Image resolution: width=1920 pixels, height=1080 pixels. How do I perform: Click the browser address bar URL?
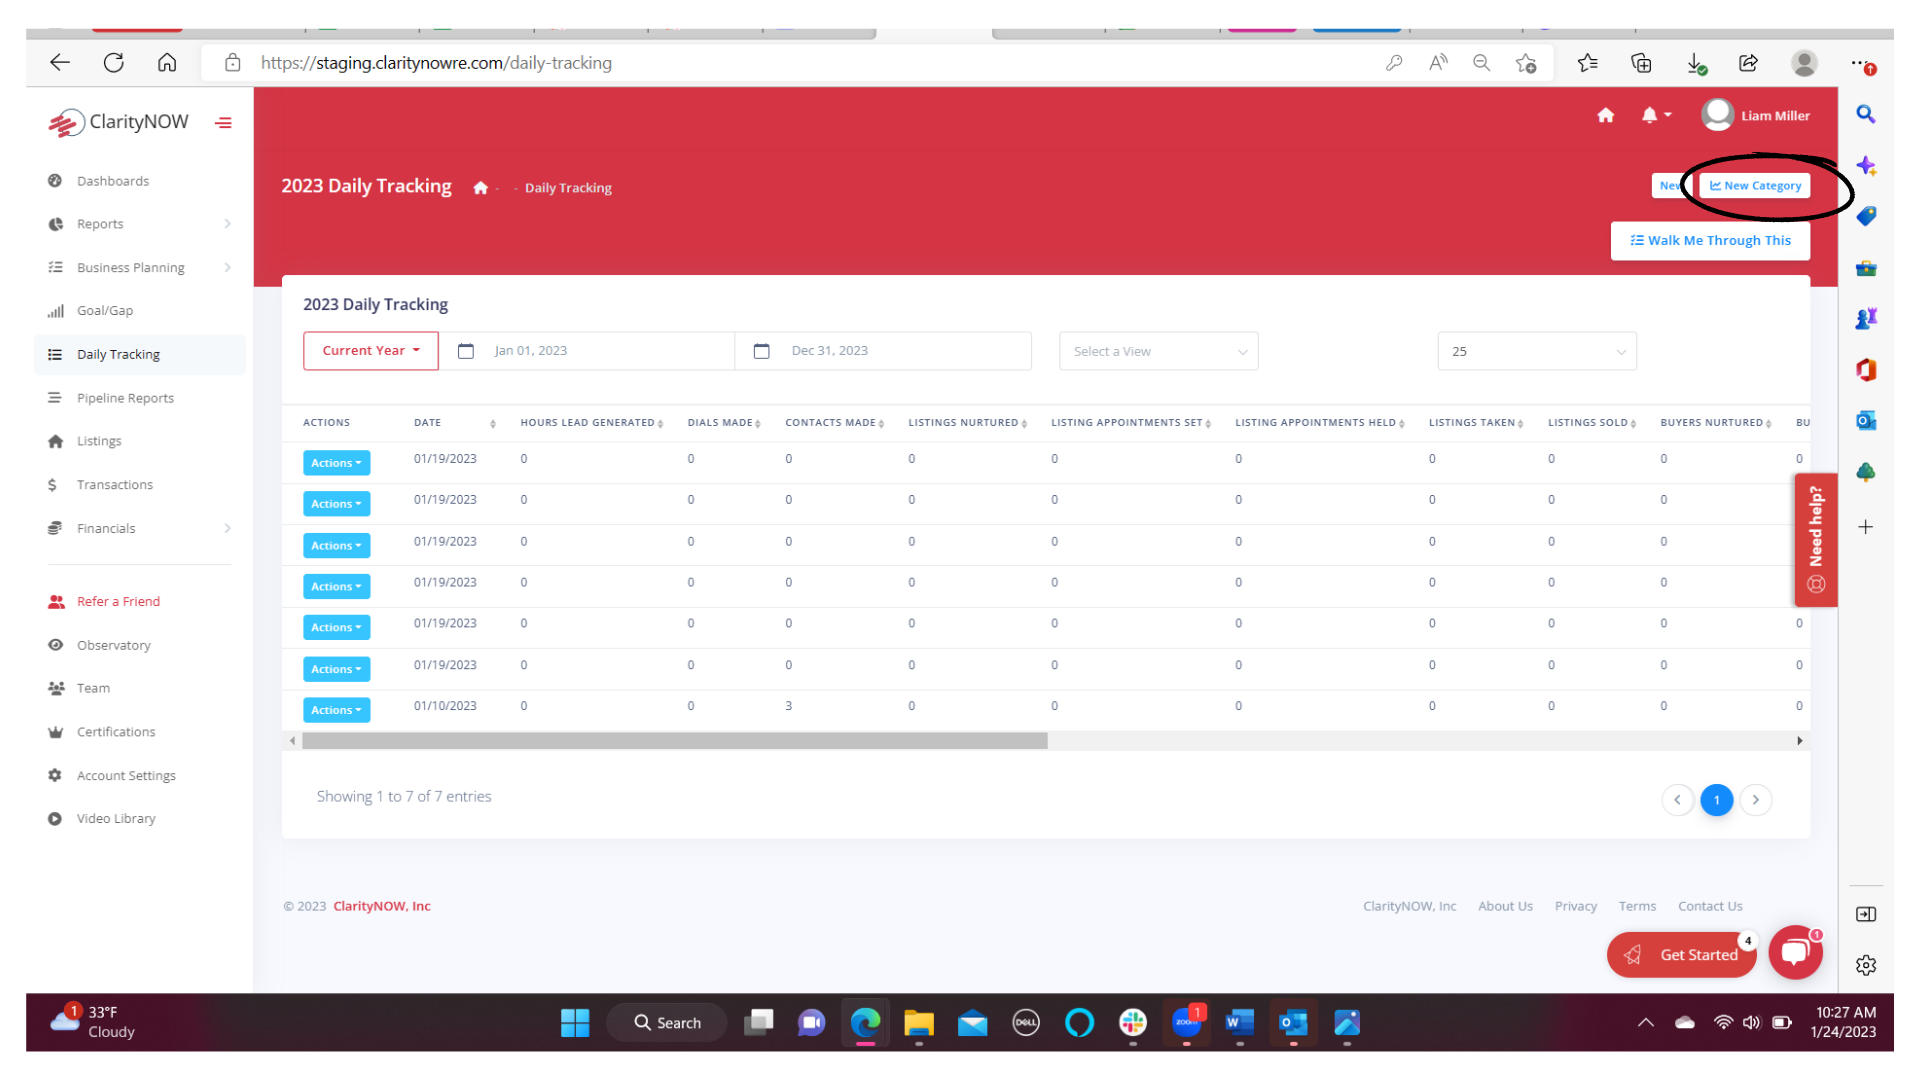[436, 63]
